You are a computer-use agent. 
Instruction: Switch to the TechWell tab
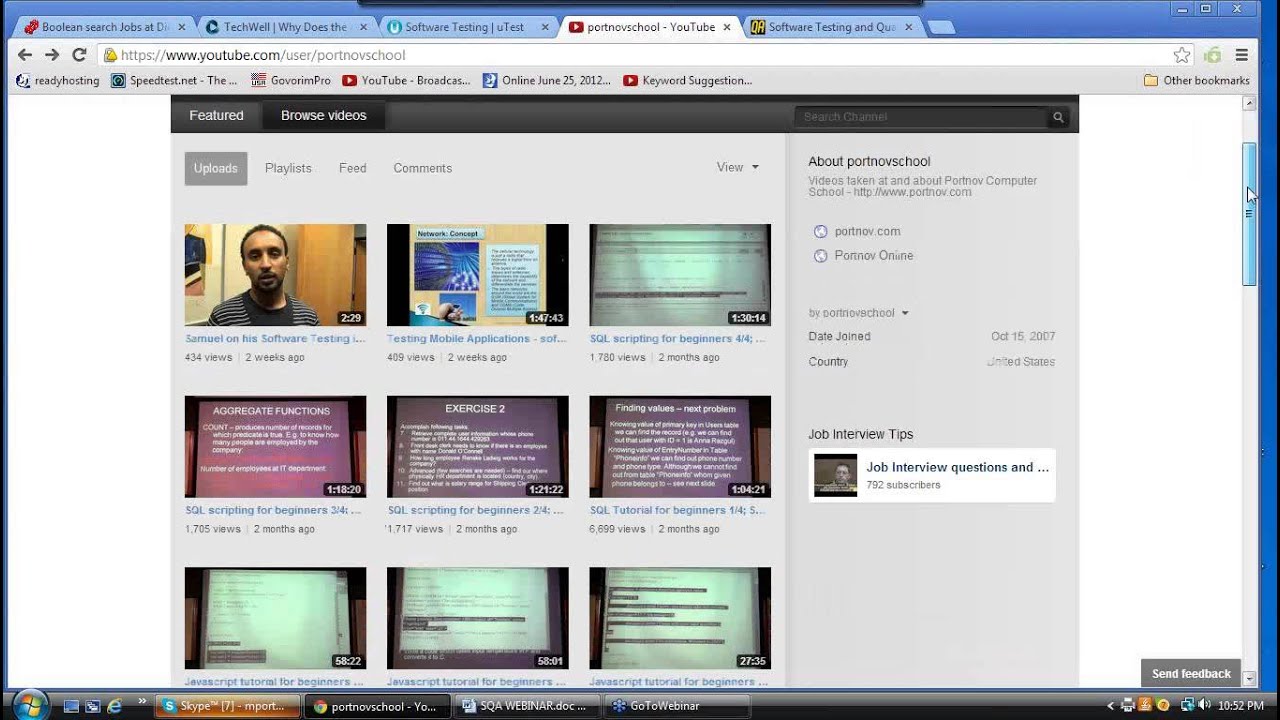[285, 27]
